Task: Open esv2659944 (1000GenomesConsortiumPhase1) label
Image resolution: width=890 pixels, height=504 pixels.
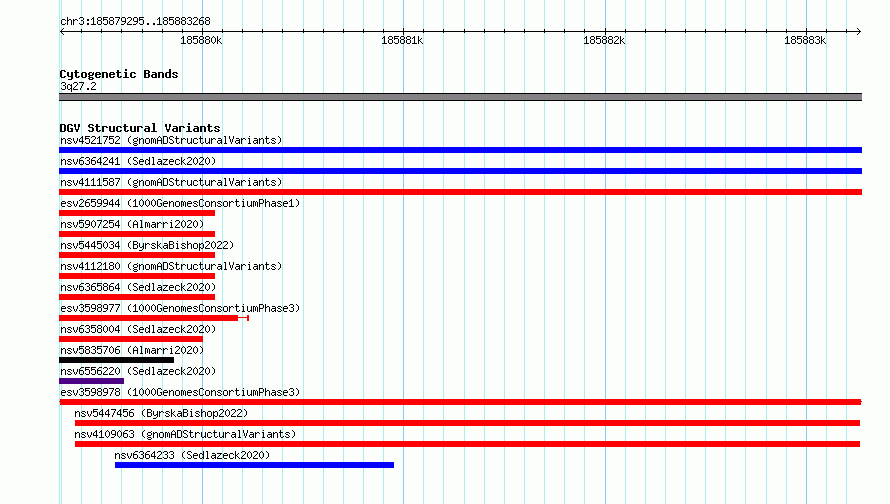Action: 180,203
